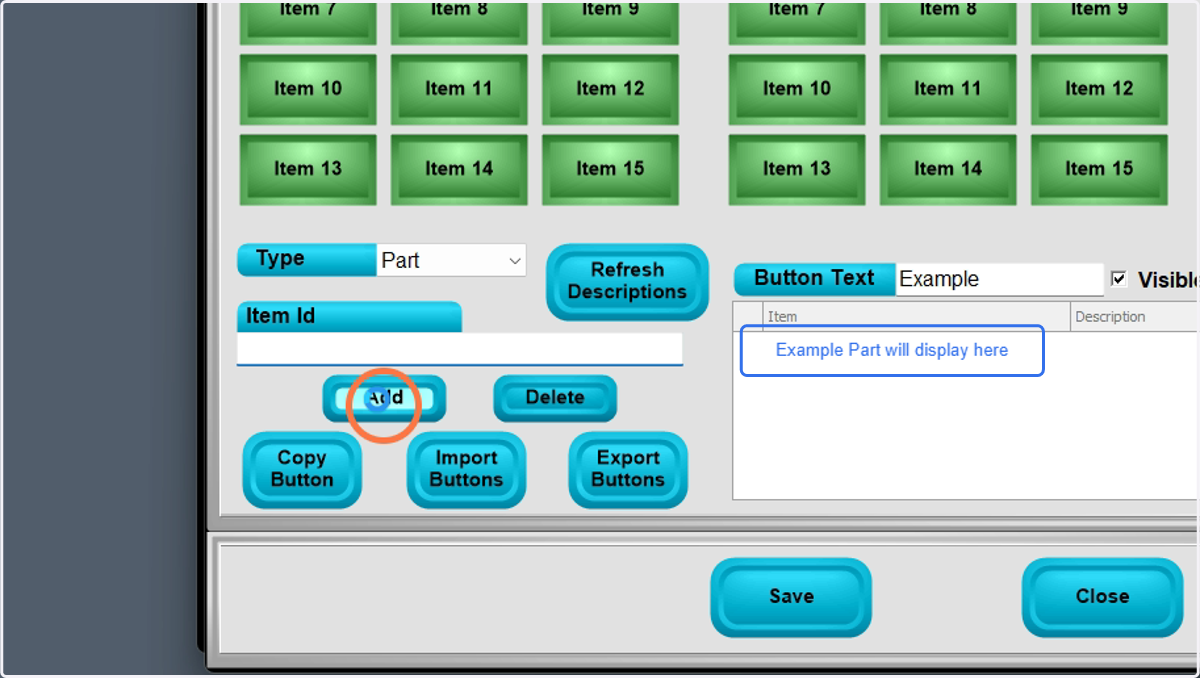Open the Type dropdown showing Part
The height and width of the screenshot is (678, 1200).
point(452,260)
